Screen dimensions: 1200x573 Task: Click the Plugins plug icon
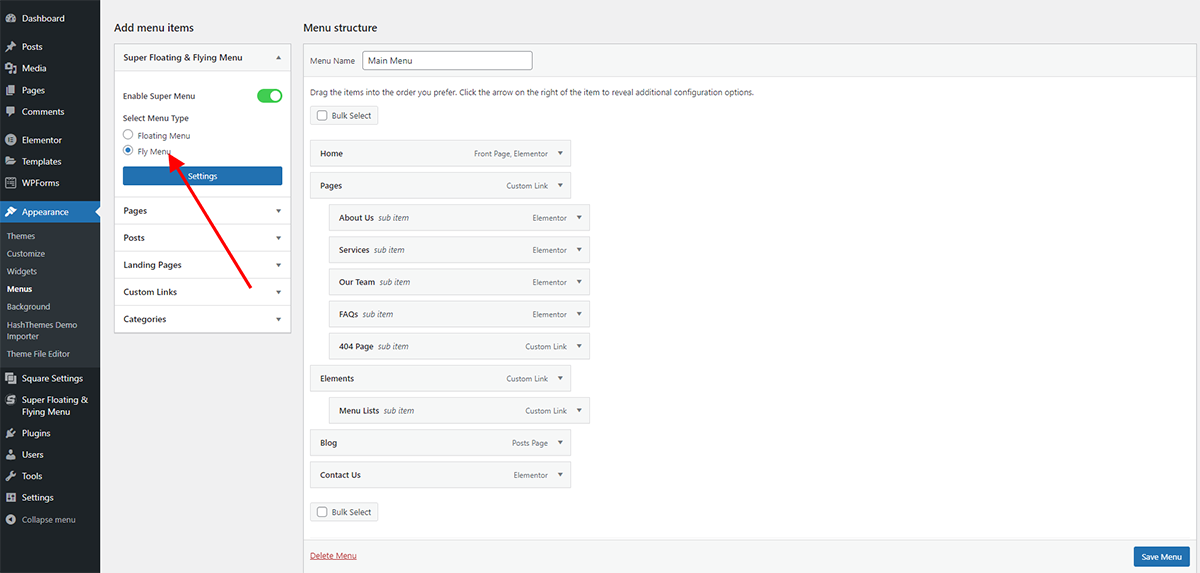click(11, 433)
